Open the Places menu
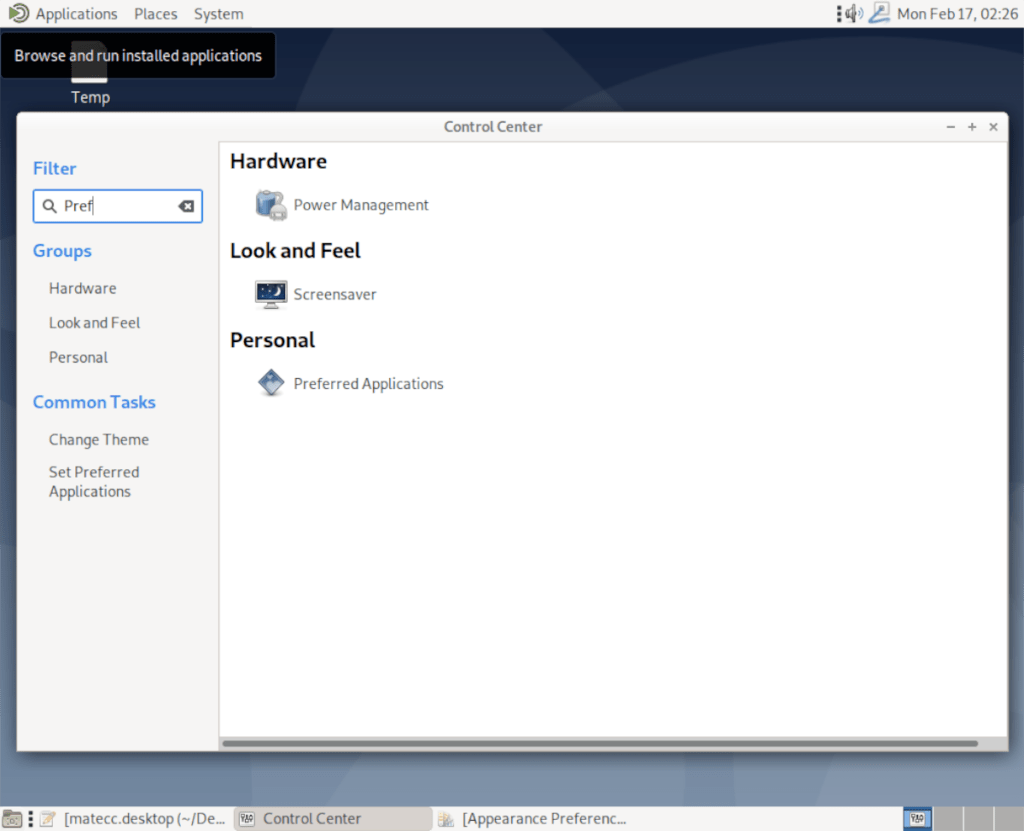Image resolution: width=1024 pixels, height=831 pixels. (x=155, y=13)
